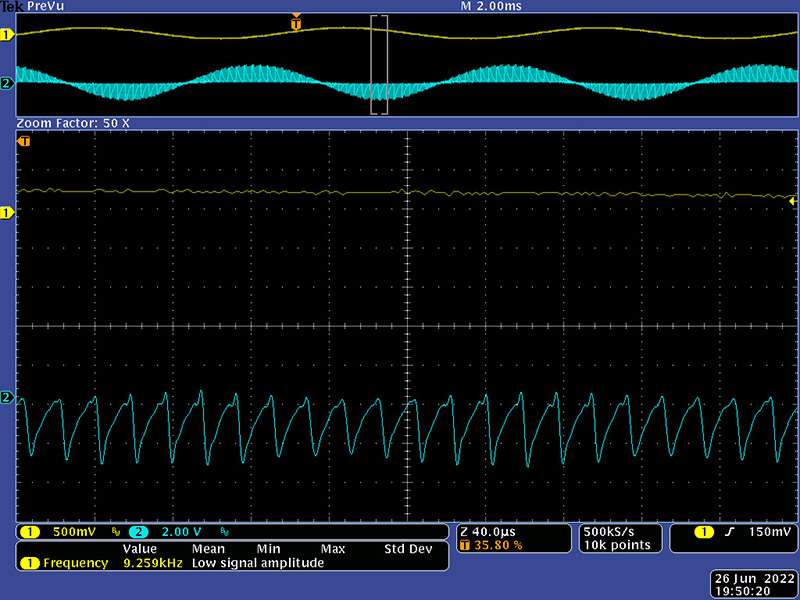Click the 10k points record length readout
800x600 pixels.
(617, 545)
